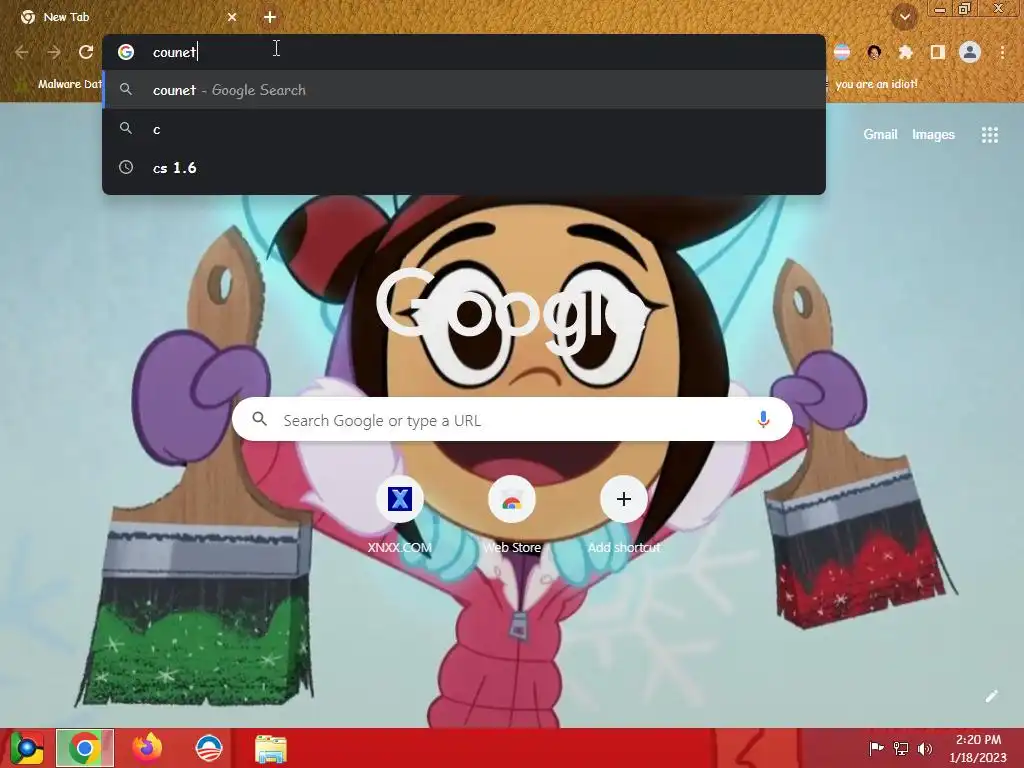This screenshot has height=768, width=1024.
Task: Click the striped flag extension icon
Action: tap(842, 52)
